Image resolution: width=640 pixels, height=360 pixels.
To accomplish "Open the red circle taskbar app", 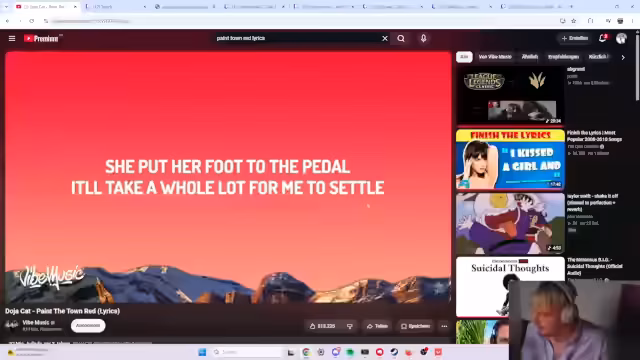I will (x=380, y=352).
